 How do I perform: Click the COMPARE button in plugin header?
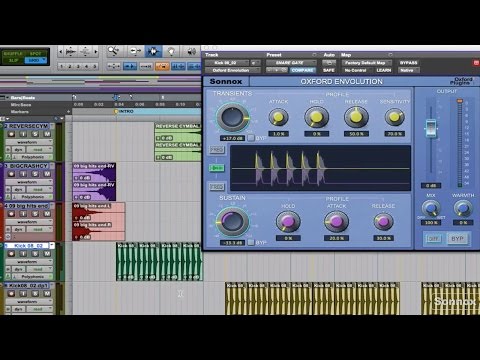pyautogui.click(x=303, y=70)
